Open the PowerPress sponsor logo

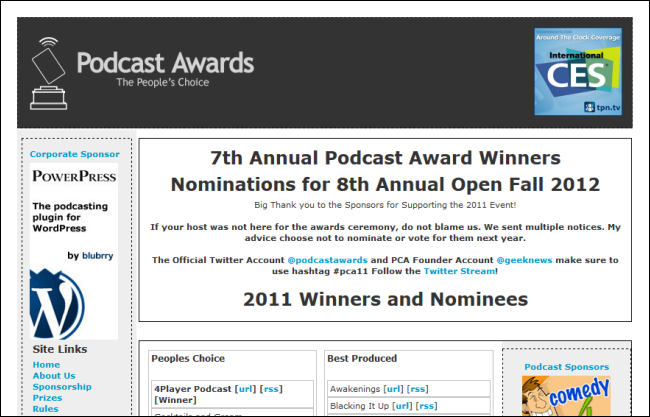point(74,176)
